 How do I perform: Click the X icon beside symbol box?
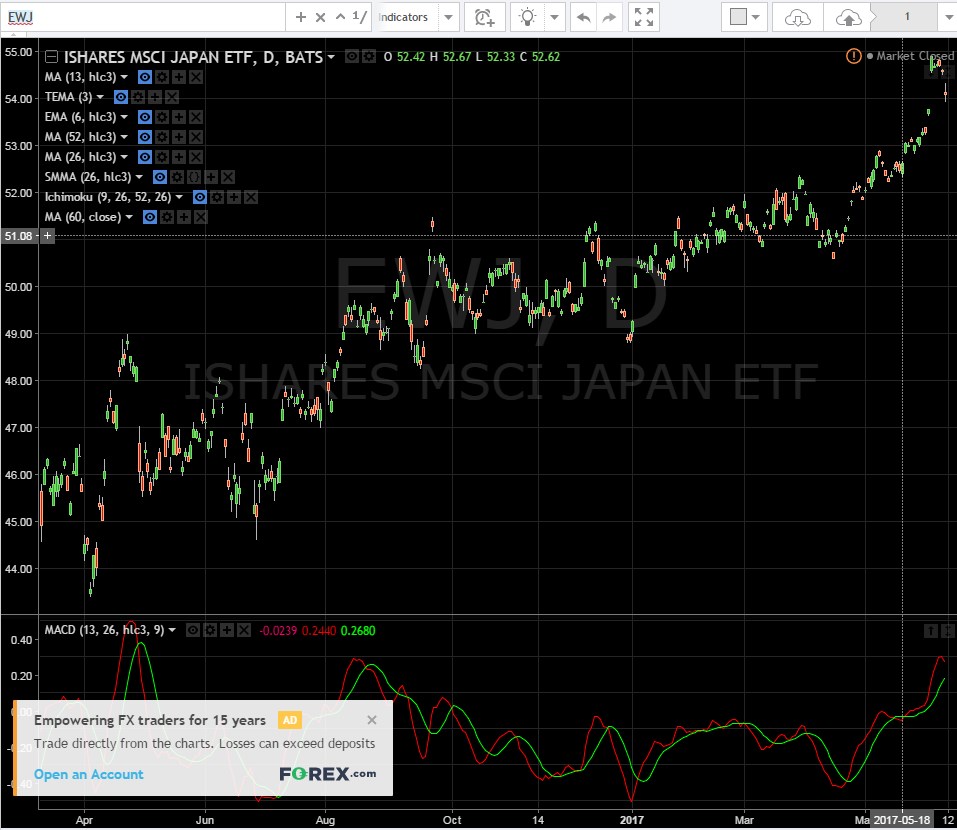pos(320,17)
